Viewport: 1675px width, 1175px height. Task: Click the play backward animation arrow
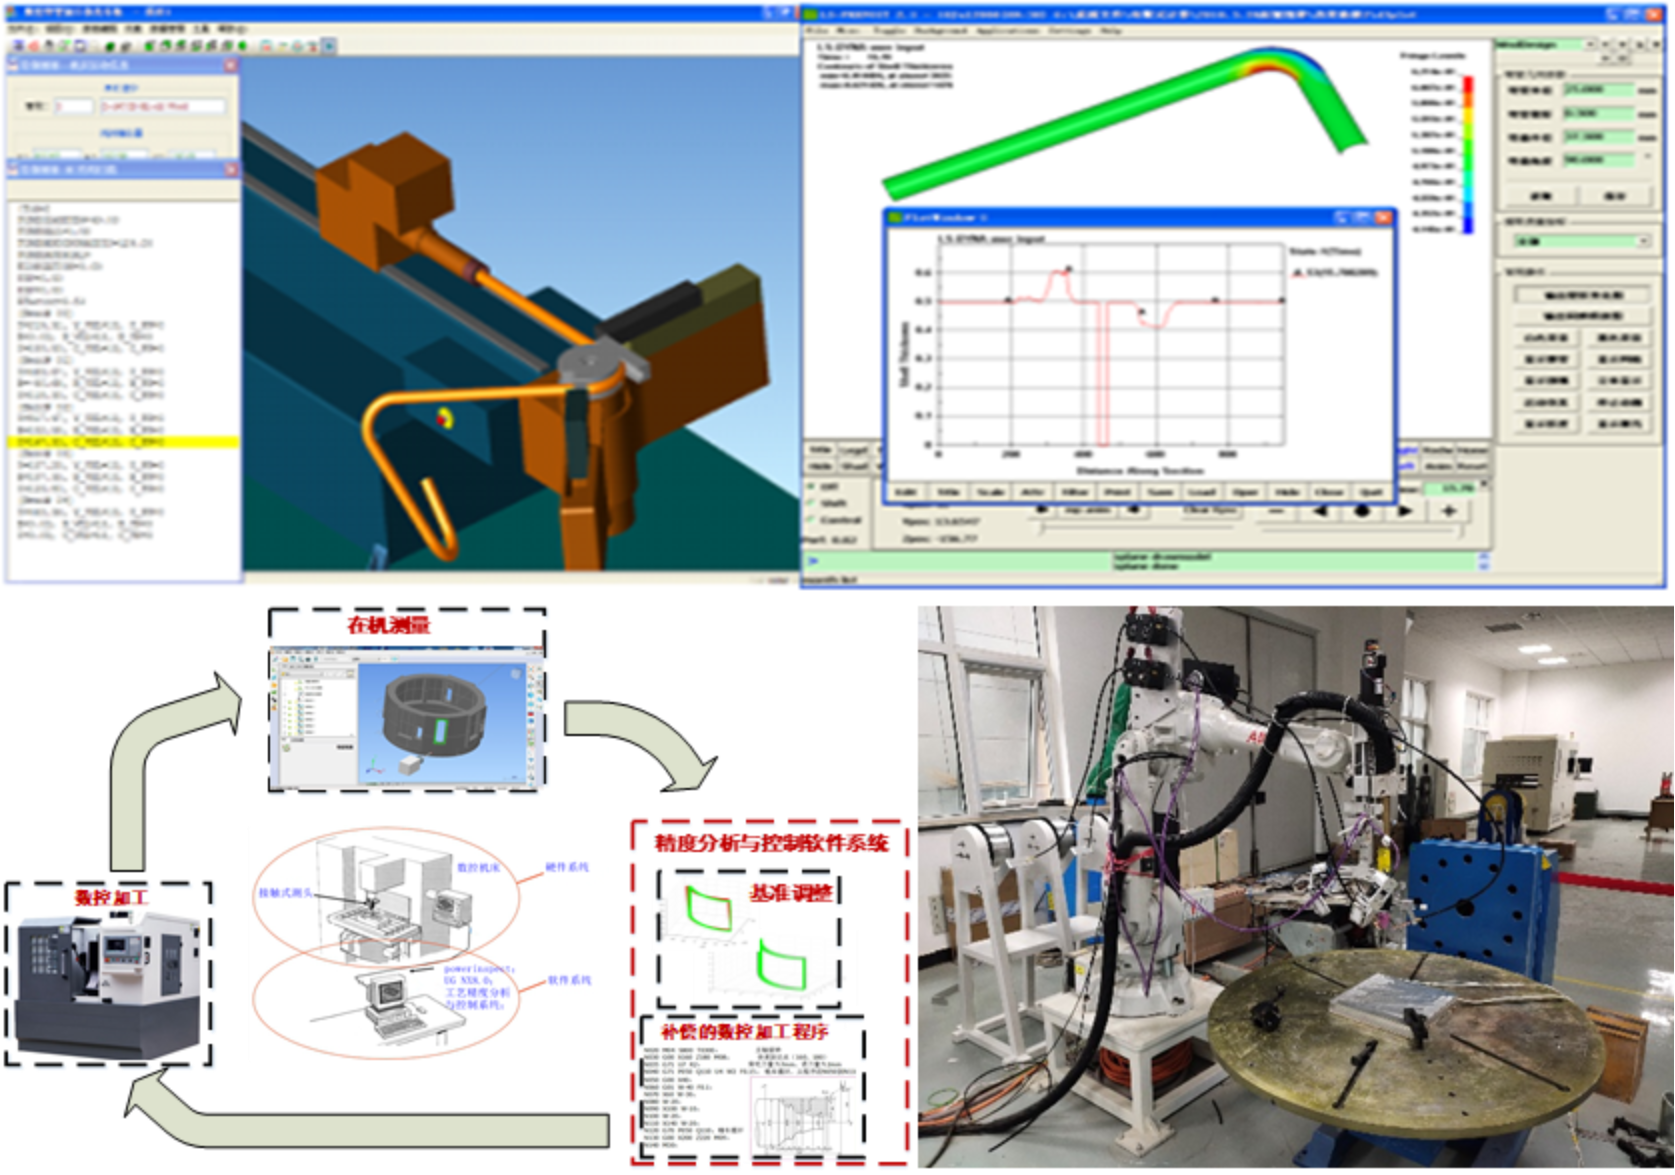click(x=1320, y=511)
